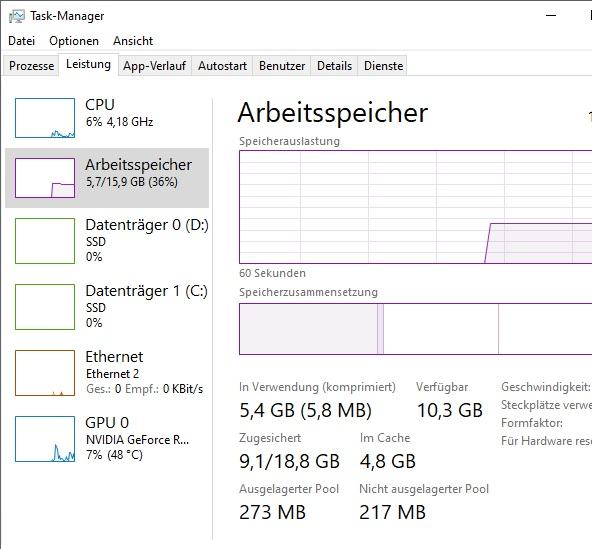Select the Ethernet graph in sidebar
Viewport: 592px width, 549px height.
(45, 373)
